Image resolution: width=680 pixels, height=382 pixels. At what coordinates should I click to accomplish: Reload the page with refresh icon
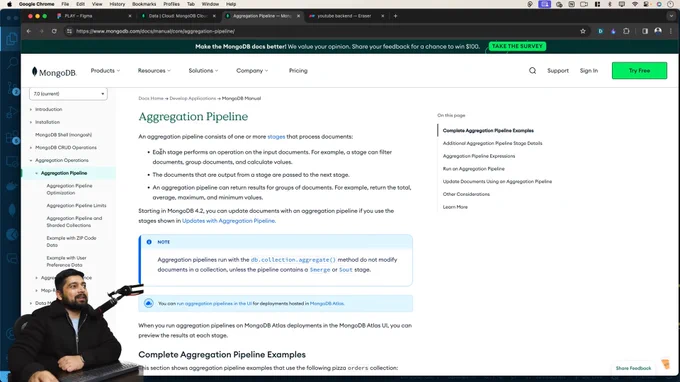(x=54, y=31)
